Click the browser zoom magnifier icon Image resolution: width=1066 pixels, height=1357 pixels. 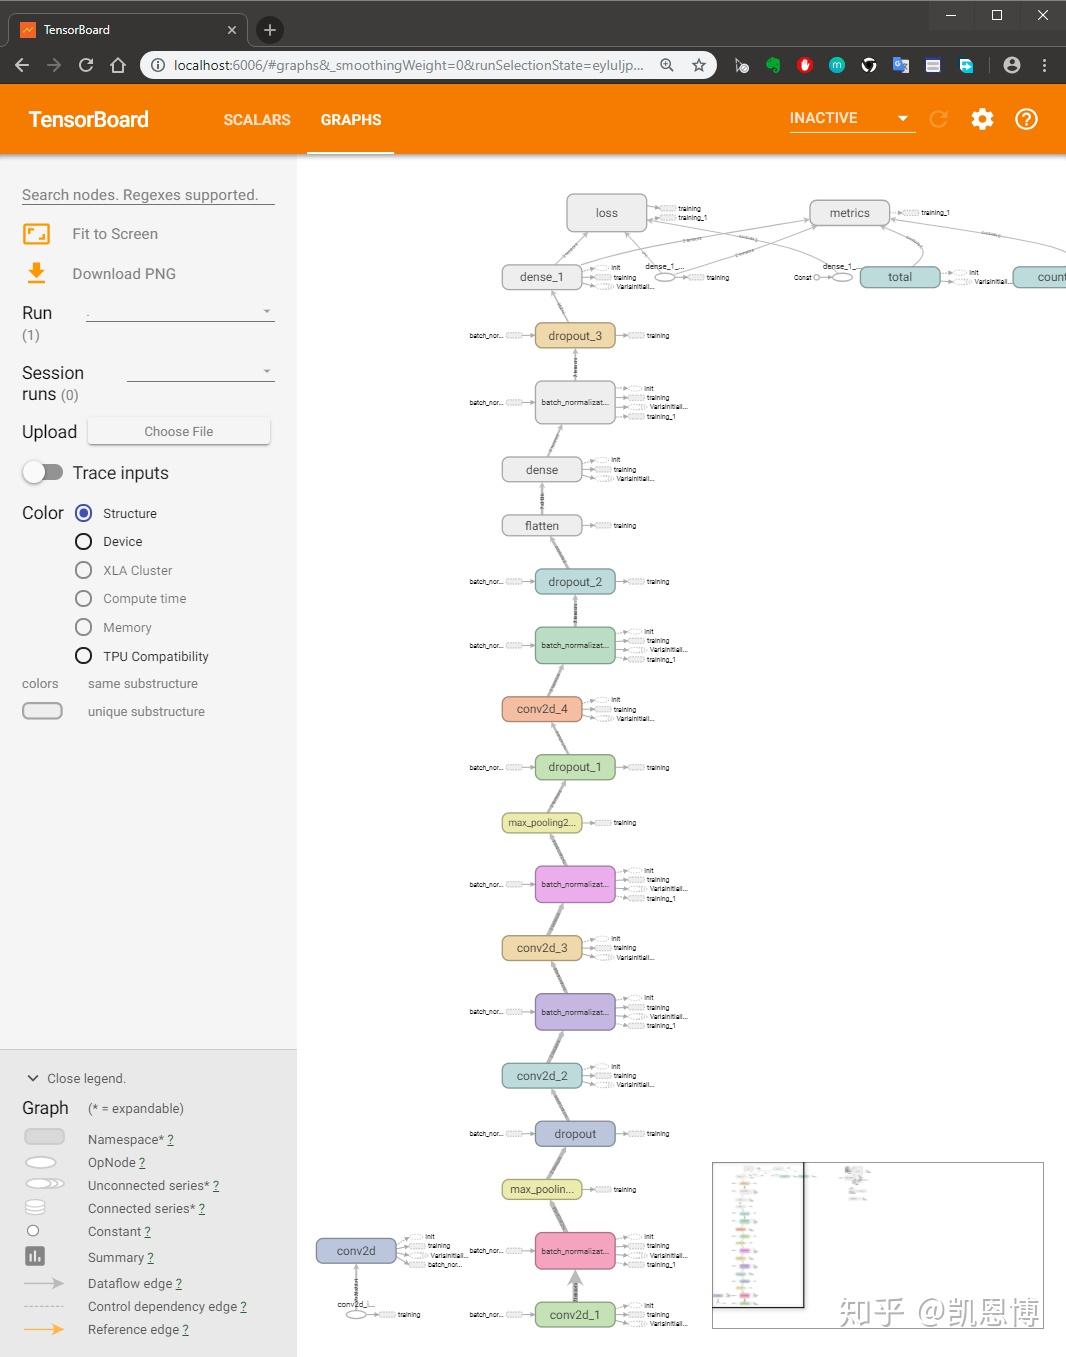(667, 65)
